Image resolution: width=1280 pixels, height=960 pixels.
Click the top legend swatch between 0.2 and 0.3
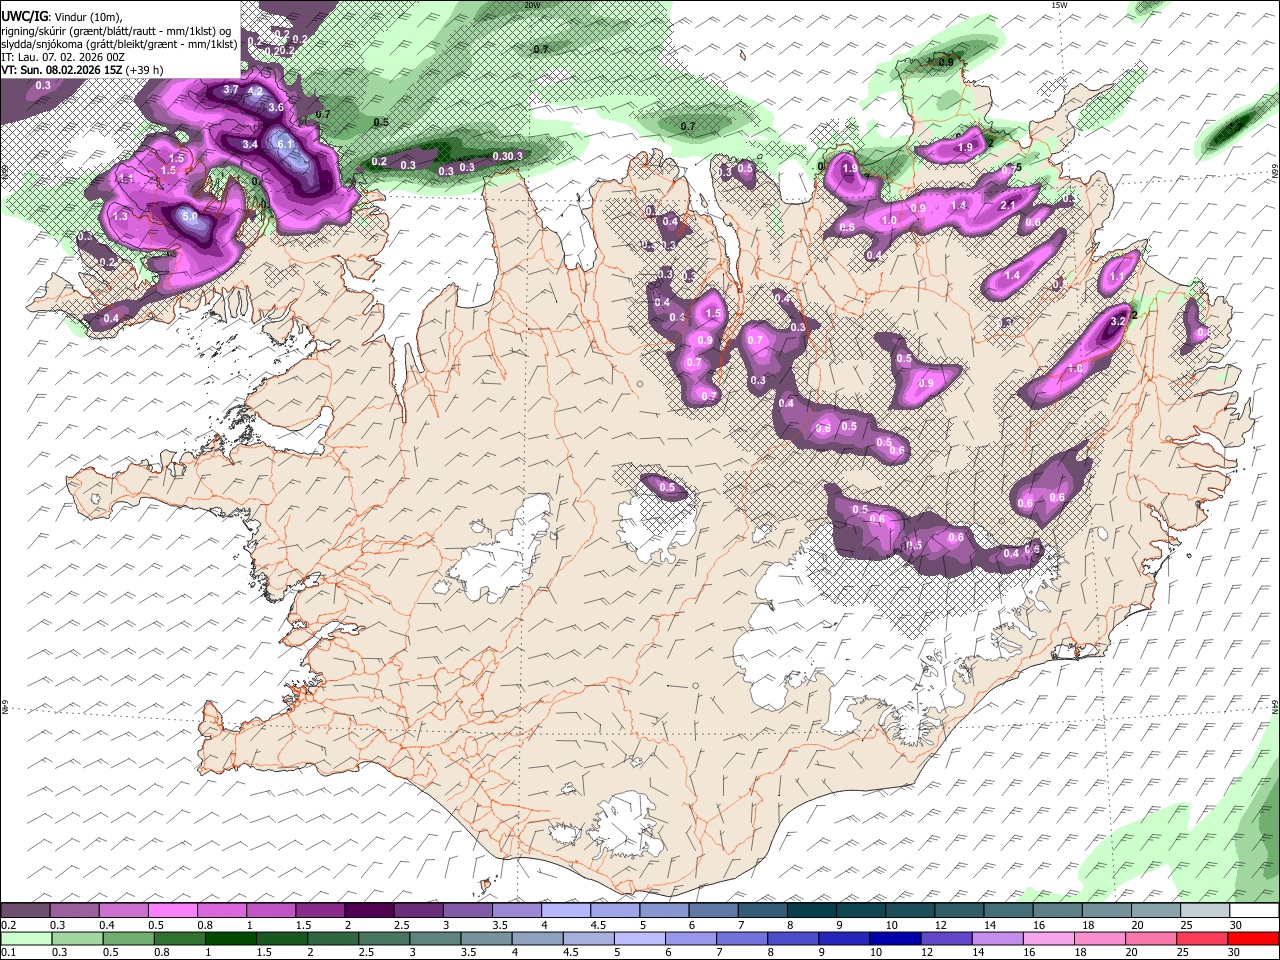[26, 911]
